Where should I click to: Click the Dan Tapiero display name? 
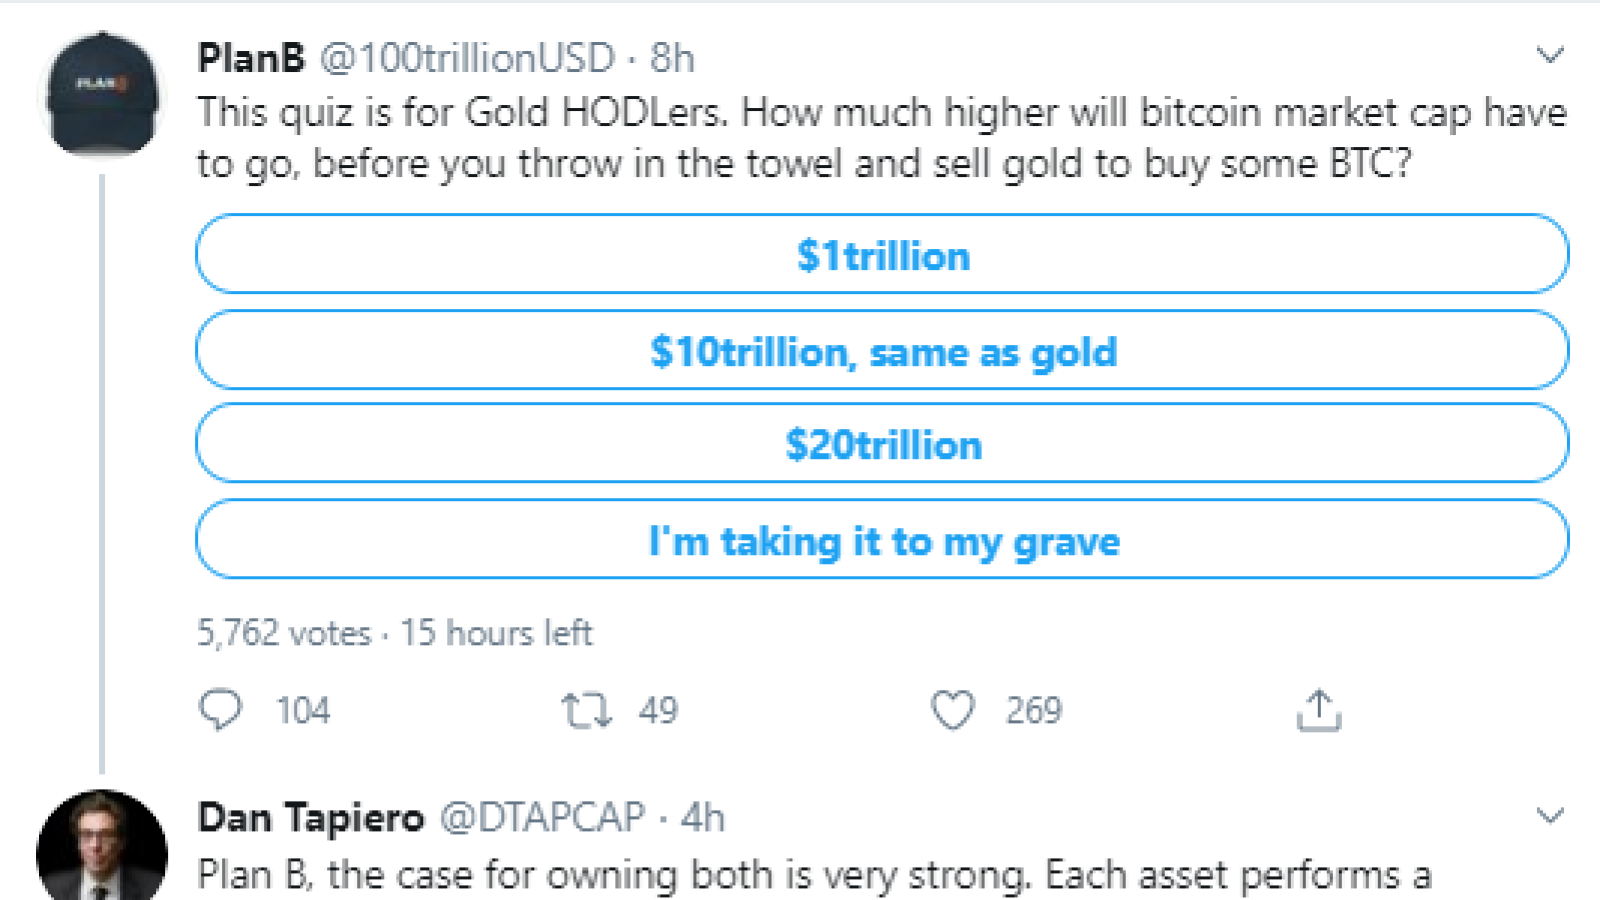click(x=311, y=818)
